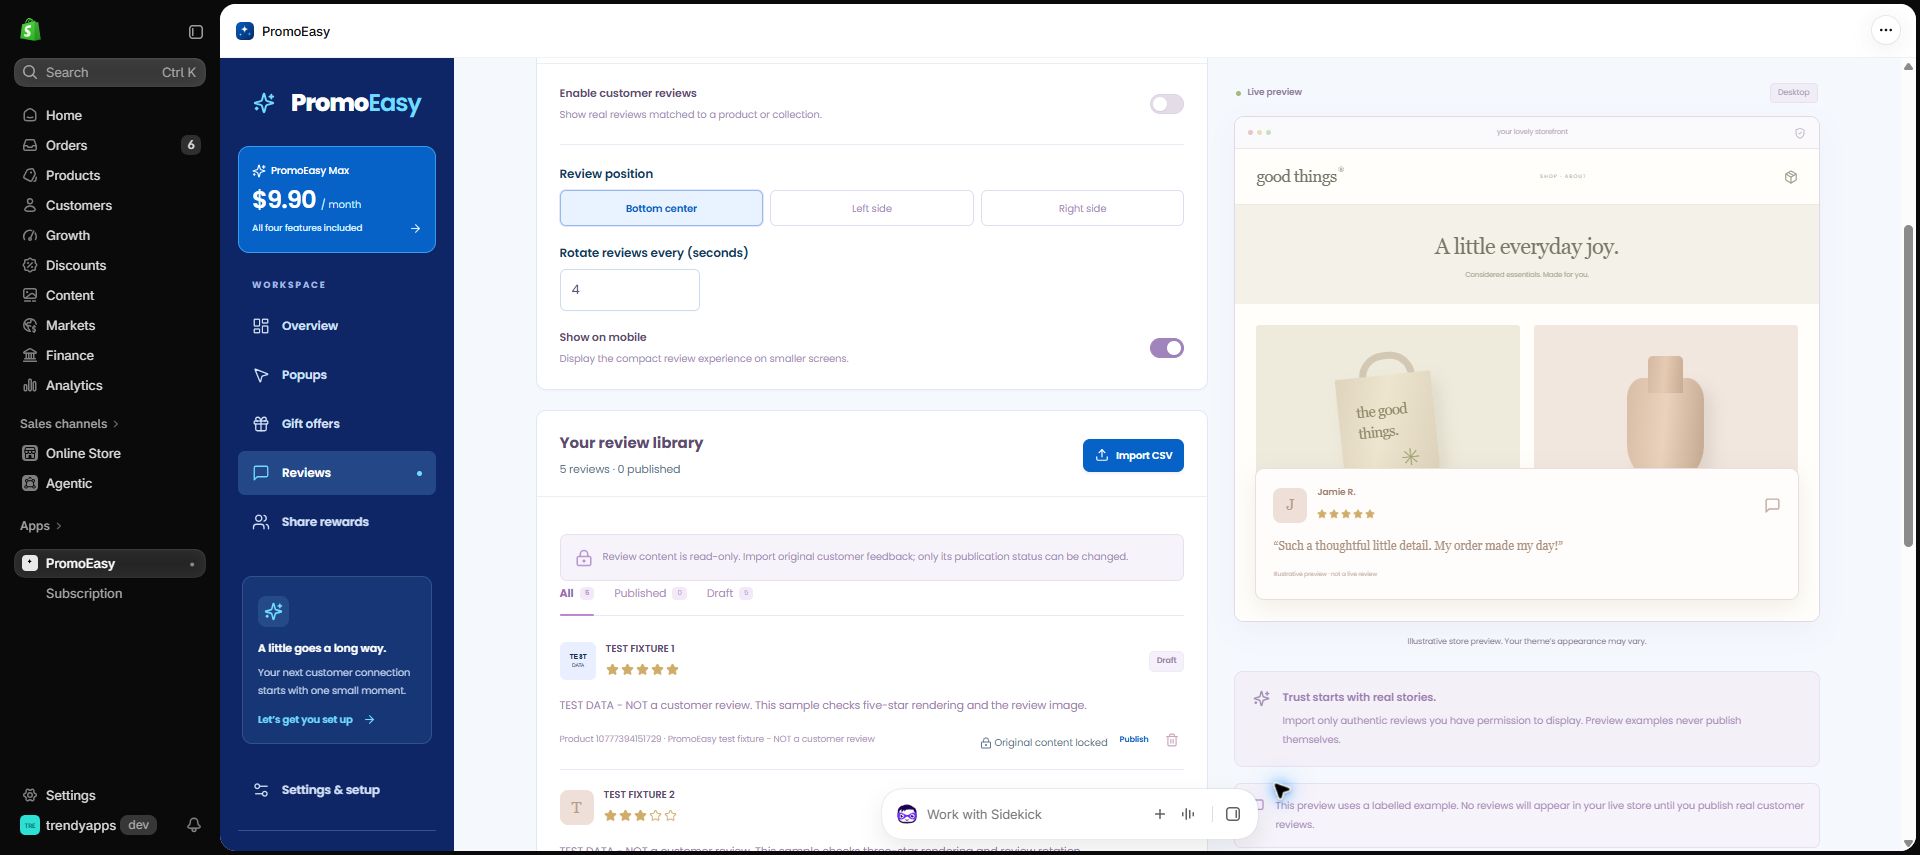The width and height of the screenshot is (1920, 855).
Task: Click the Shopify logo icon
Action: point(30,30)
